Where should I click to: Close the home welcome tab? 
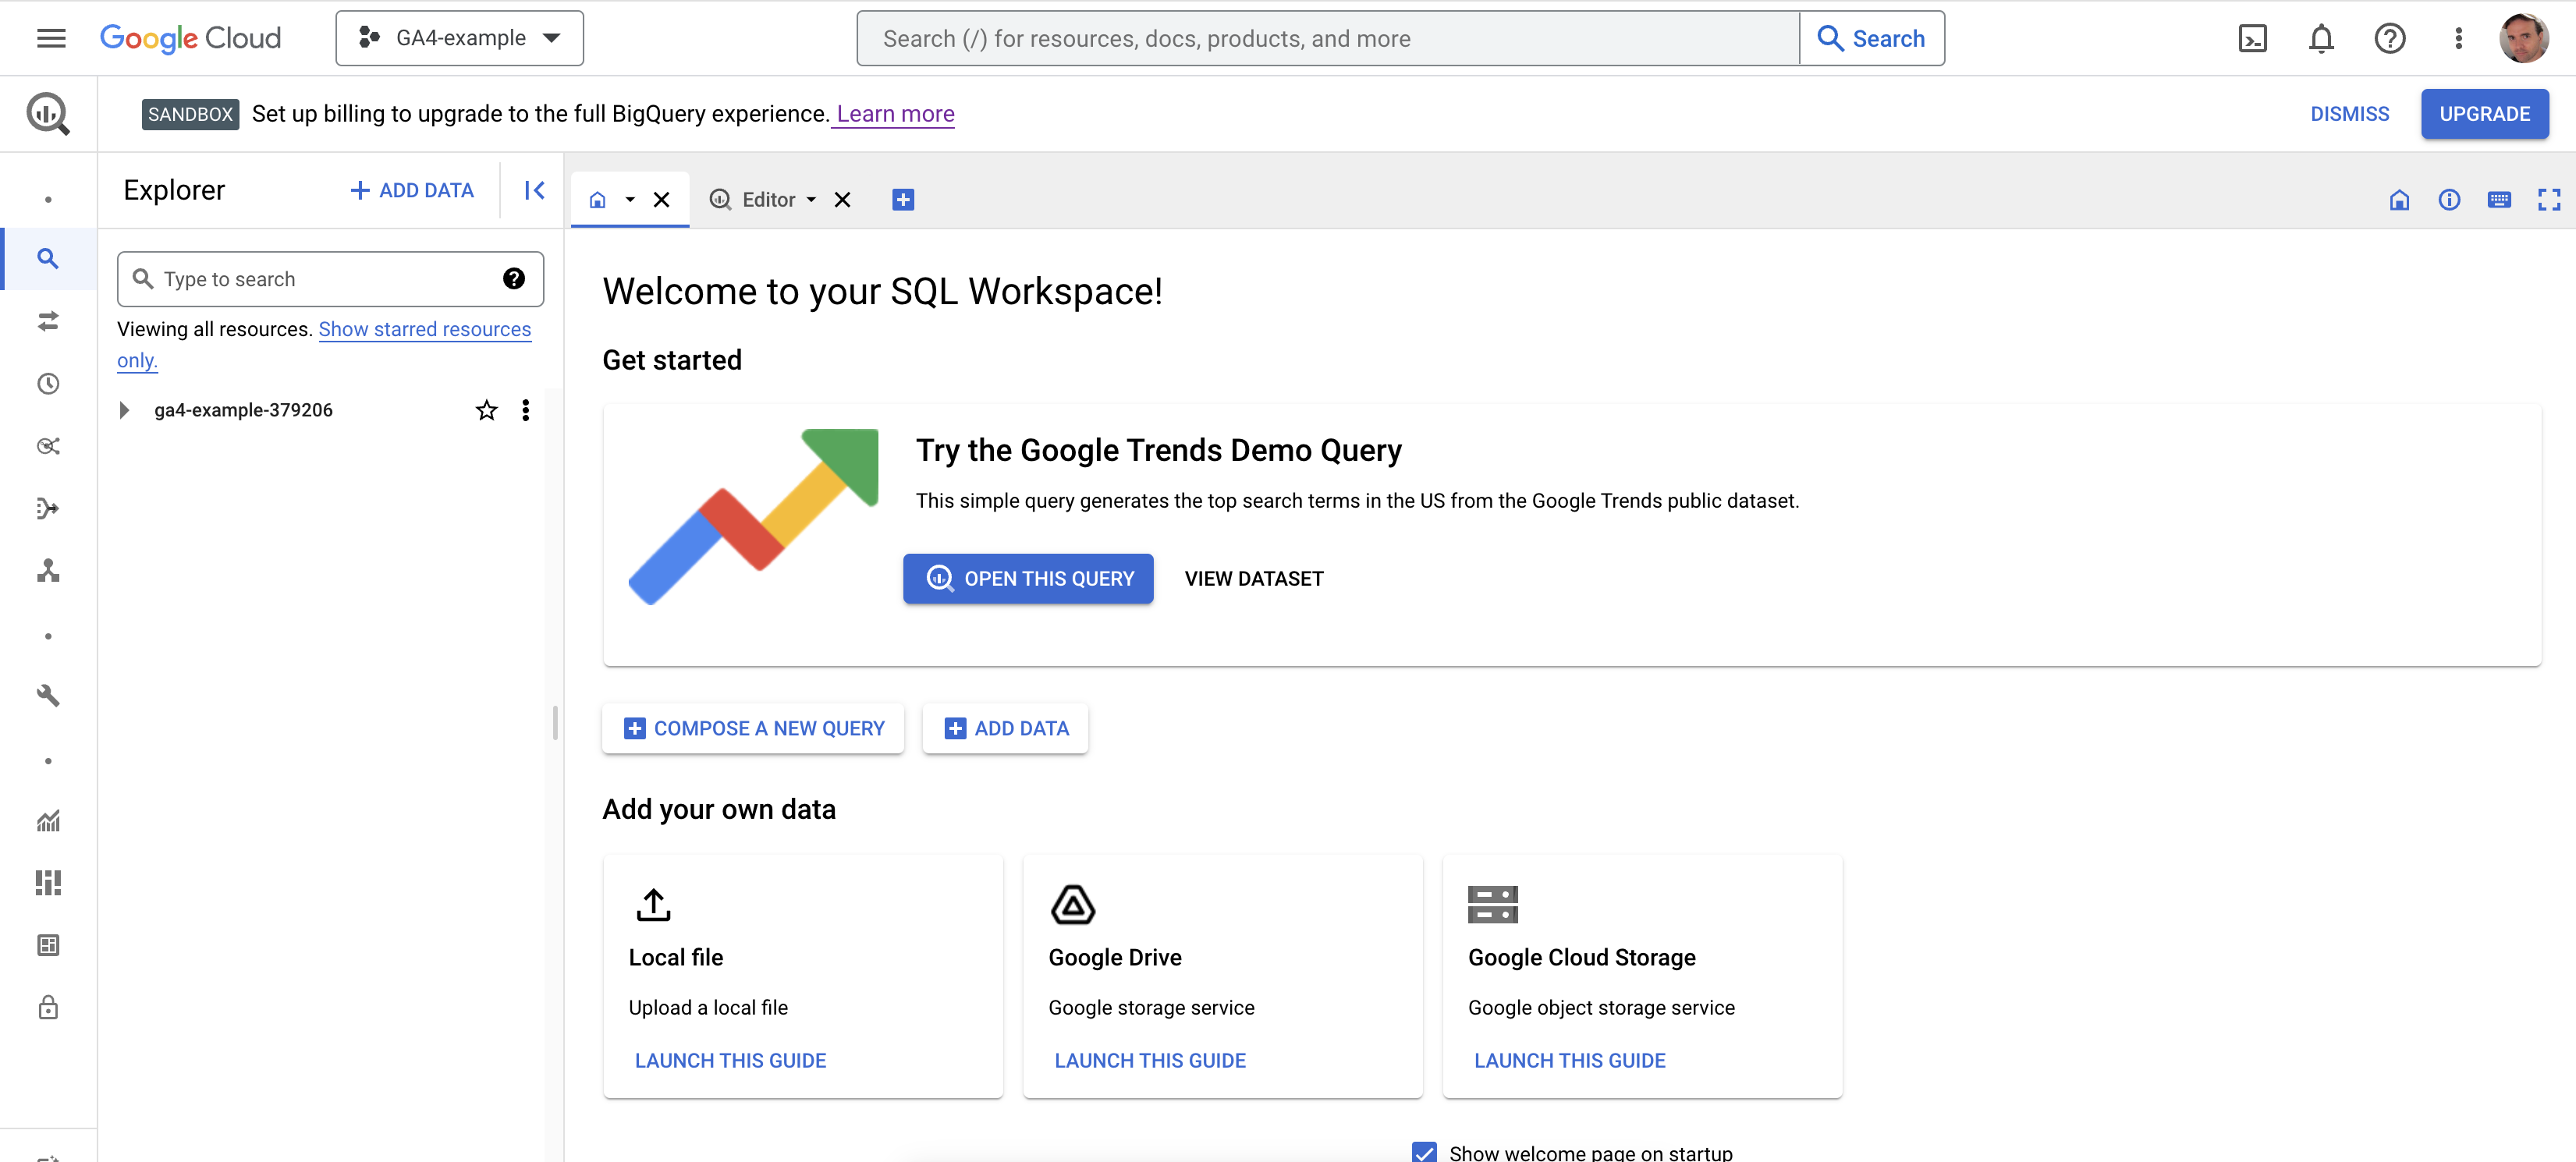click(661, 200)
